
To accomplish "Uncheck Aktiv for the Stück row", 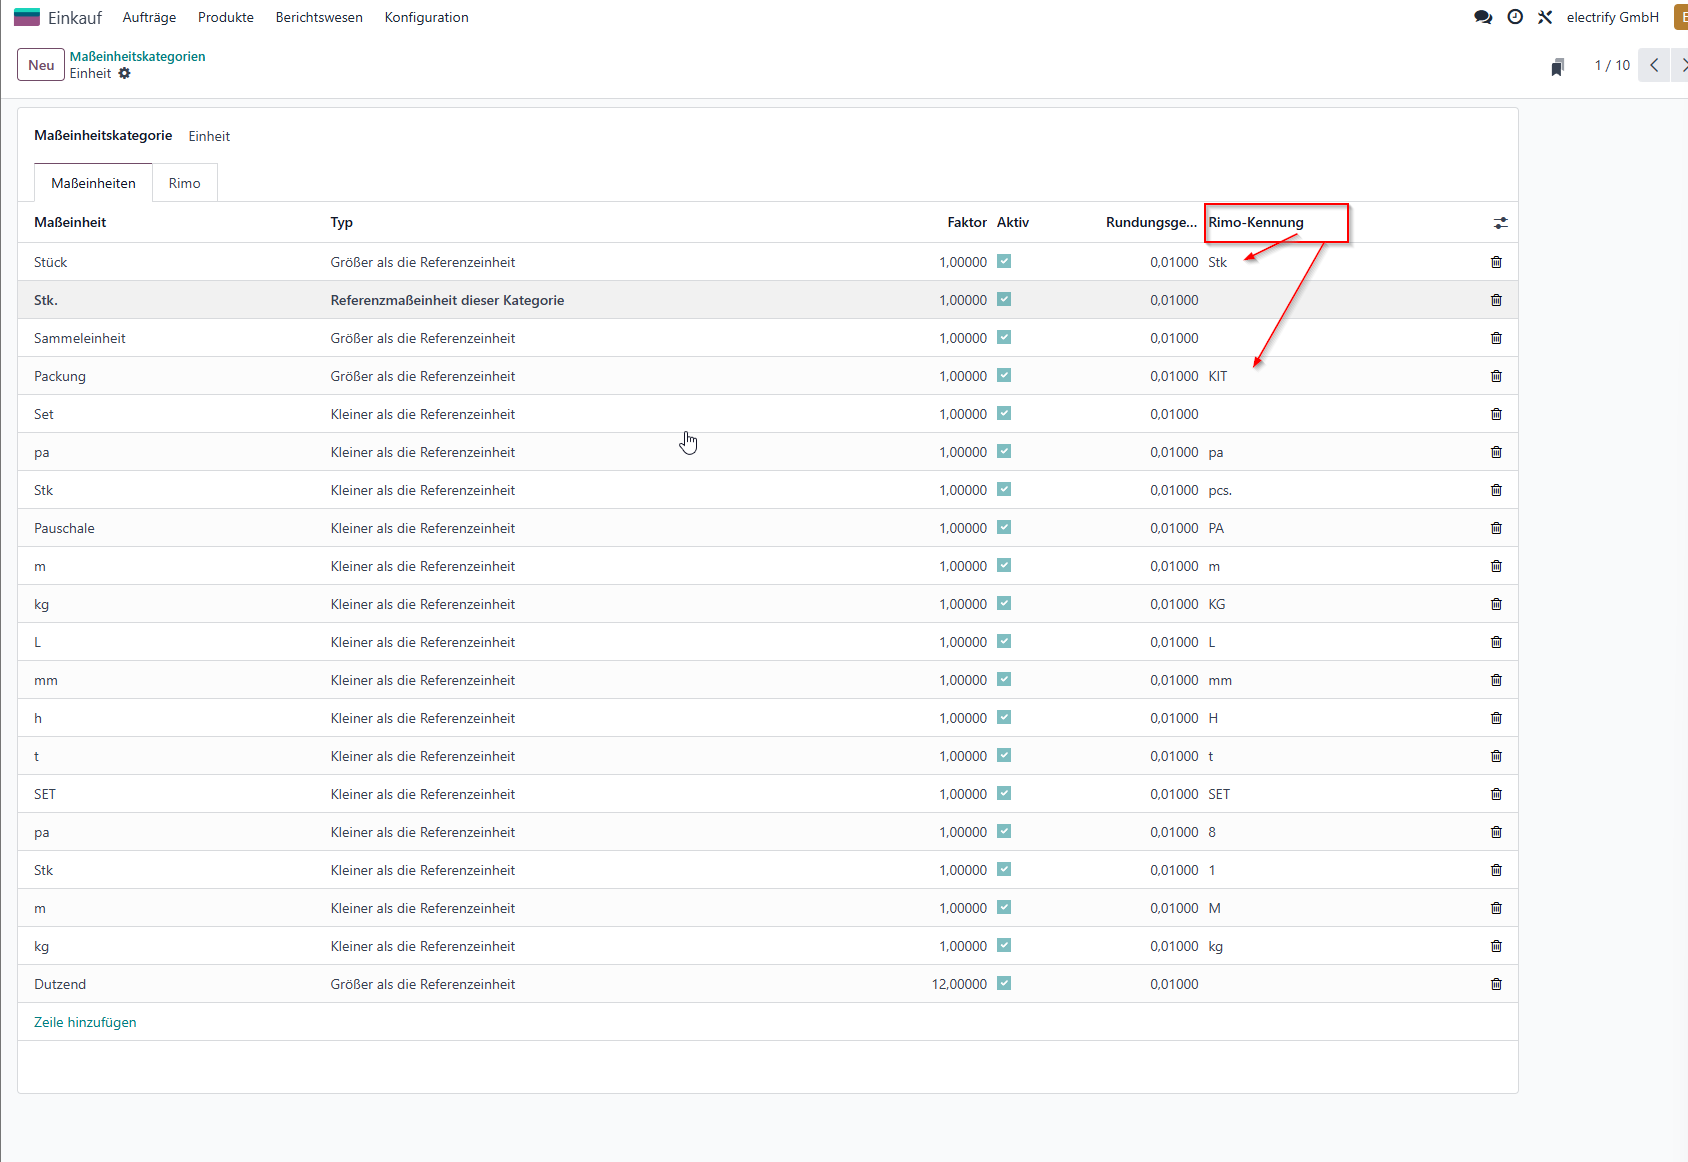I will [x=1004, y=261].
